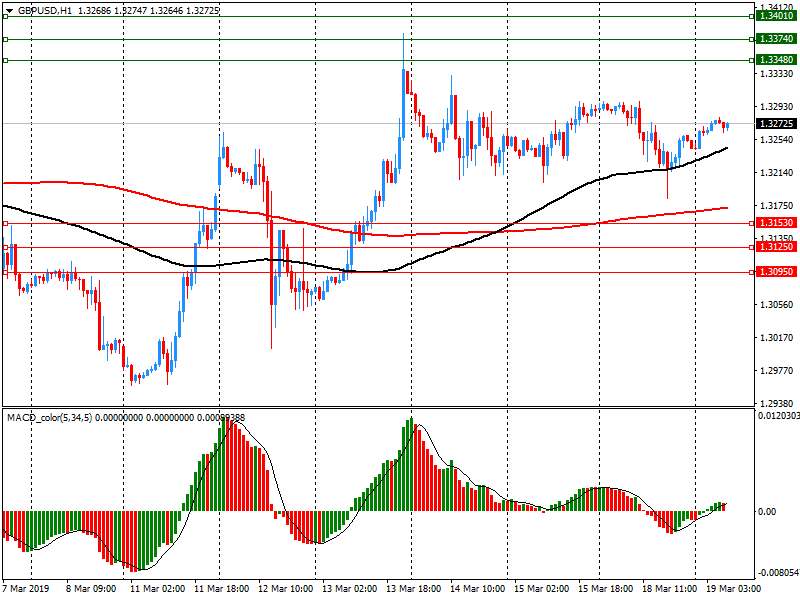
Task: Select the red 1.31530 price label
Action: click(776, 223)
